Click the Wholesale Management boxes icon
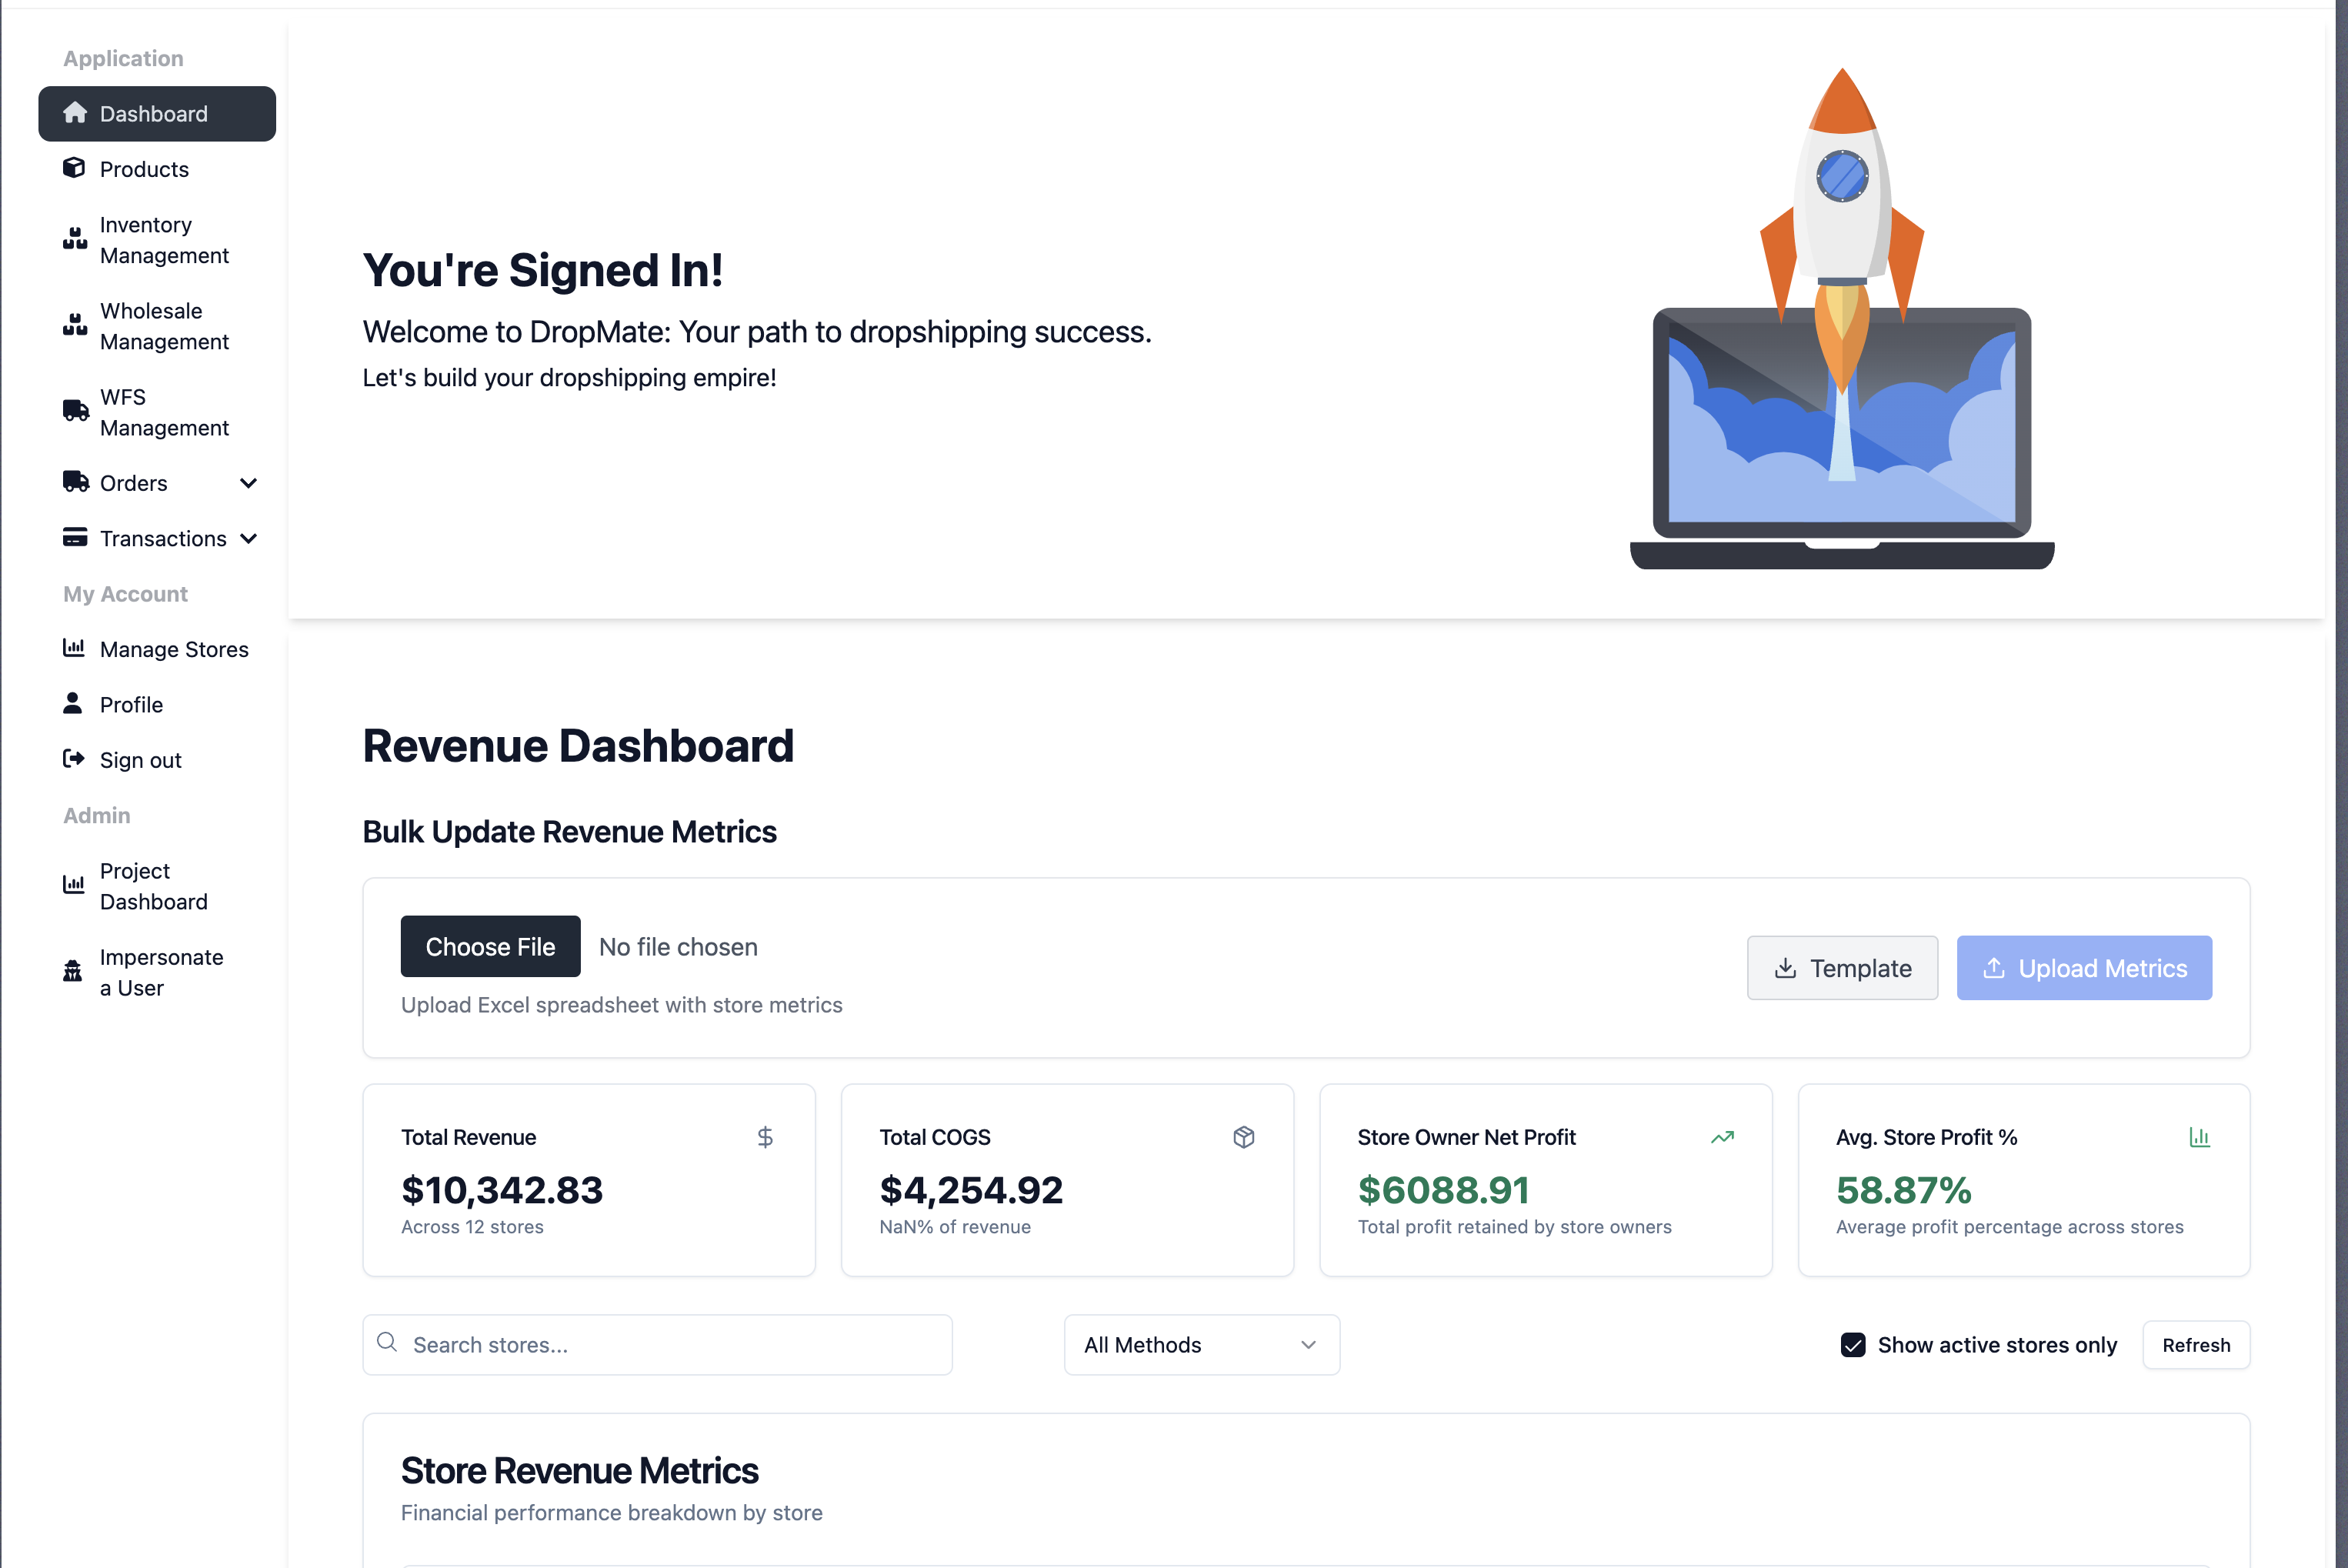 [x=75, y=325]
